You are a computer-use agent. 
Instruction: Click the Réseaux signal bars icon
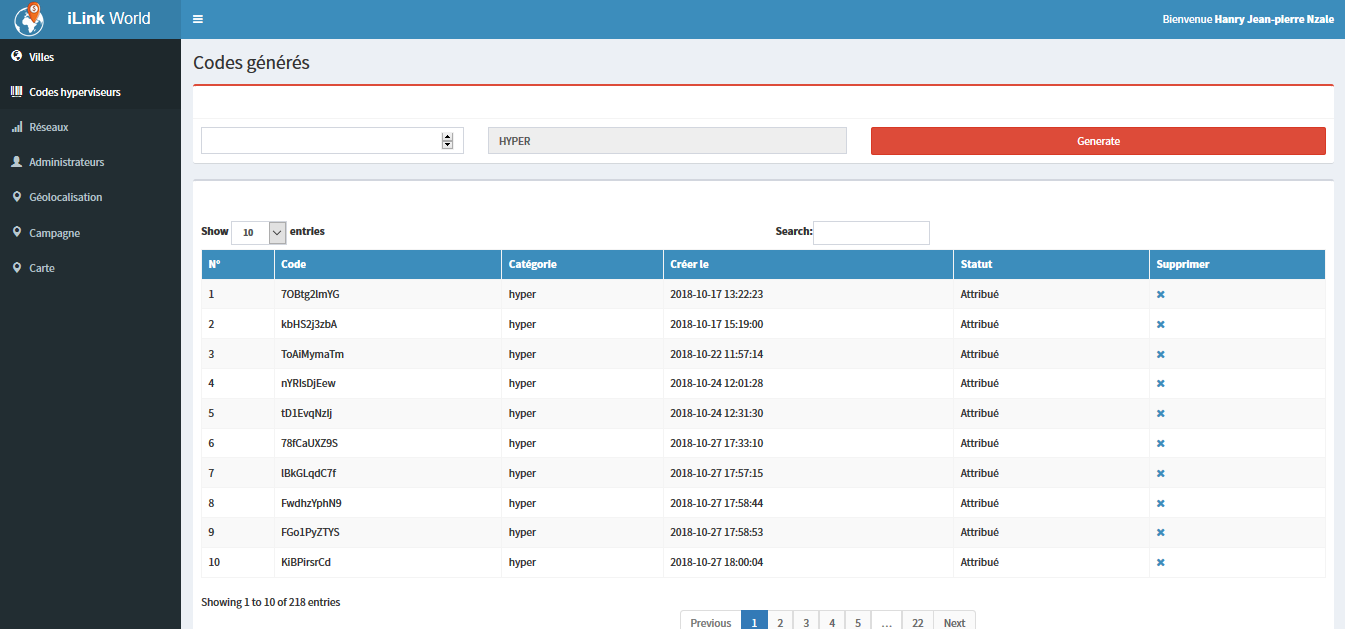pyautogui.click(x=16, y=127)
